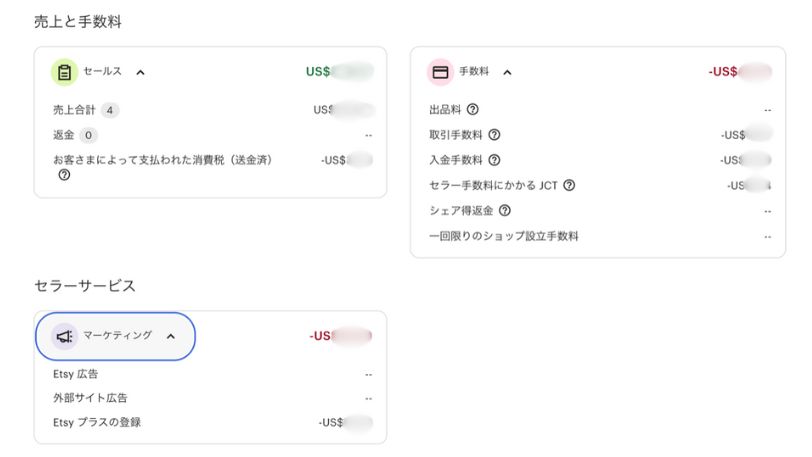Open help icon next to シェア得返金

pos(505,211)
